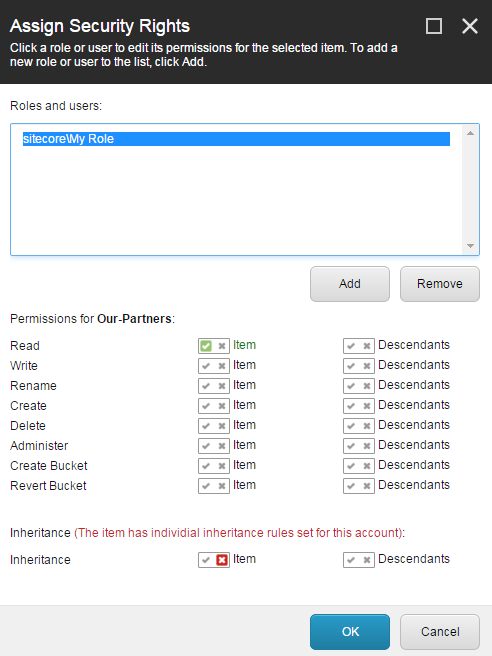This screenshot has height=656, width=492.
Task: Click the roles list scroll-up arrow
Action: tap(470, 133)
